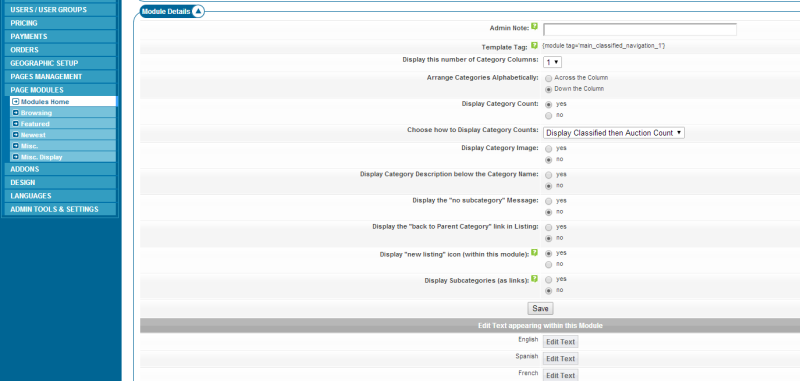Screen dimensions: 800x381
Task: Open the Browsing modules submenu
Action: click(63, 113)
